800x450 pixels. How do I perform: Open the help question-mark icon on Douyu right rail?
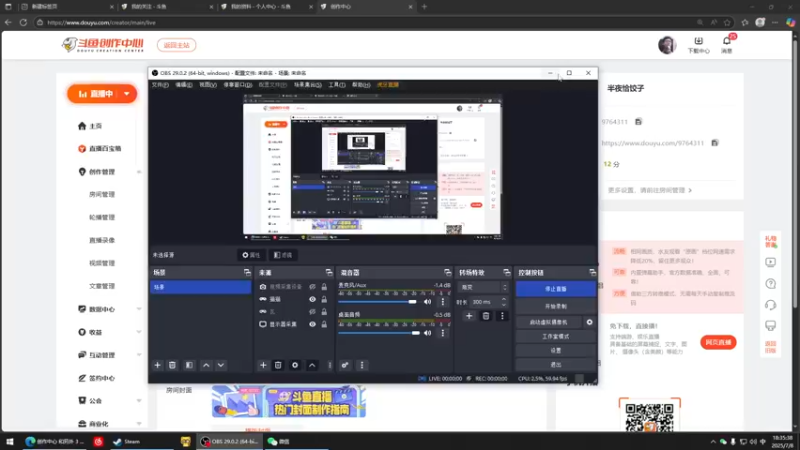click(770, 284)
